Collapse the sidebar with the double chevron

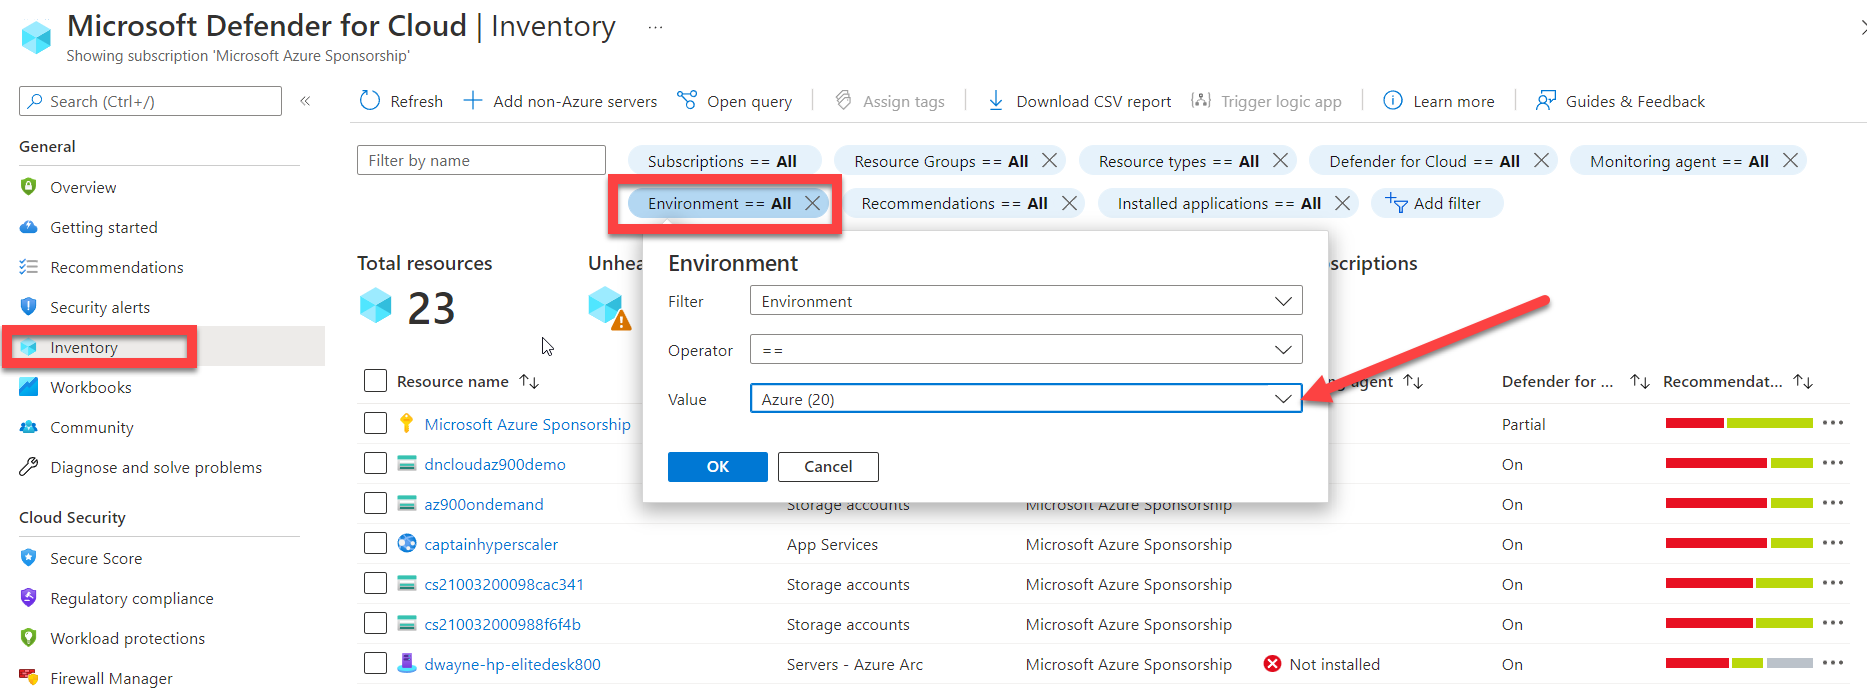click(305, 101)
